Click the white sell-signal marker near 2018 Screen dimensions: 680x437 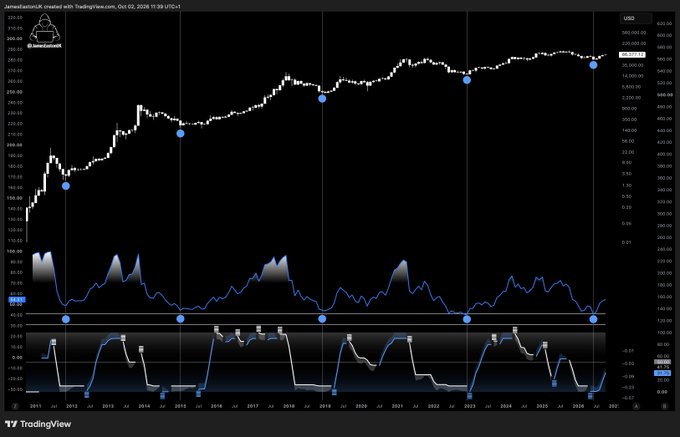click(x=280, y=330)
